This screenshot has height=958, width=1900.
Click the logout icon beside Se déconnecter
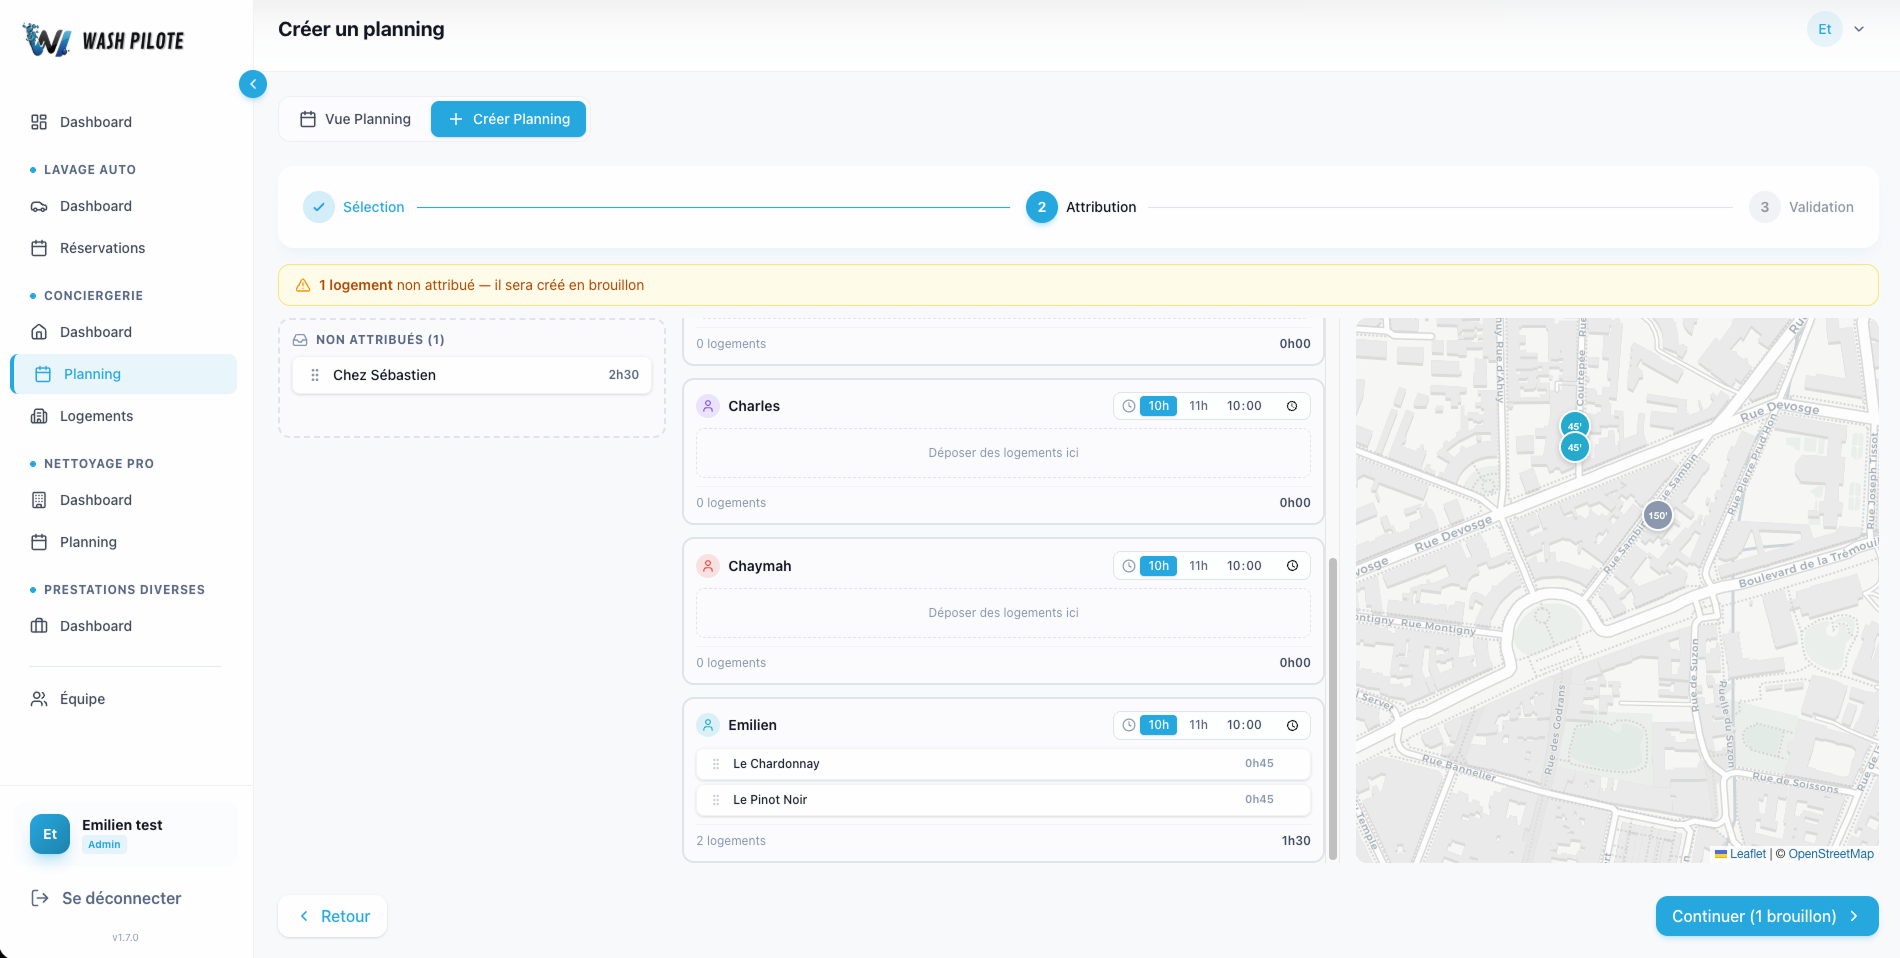click(x=40, y=898)
